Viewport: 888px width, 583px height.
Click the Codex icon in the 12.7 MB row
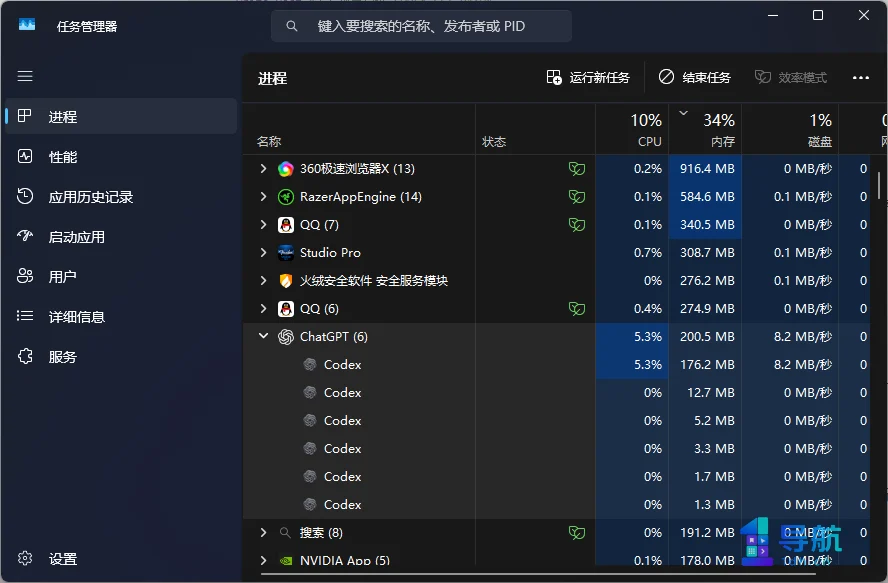pos(310,392)
